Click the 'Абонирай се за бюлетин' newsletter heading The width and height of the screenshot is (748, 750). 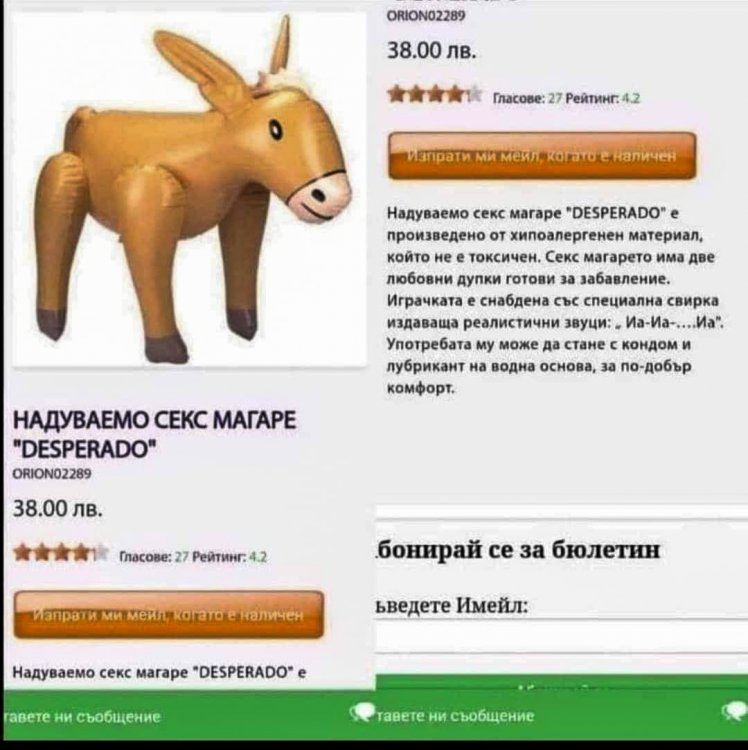click(518, 550)
